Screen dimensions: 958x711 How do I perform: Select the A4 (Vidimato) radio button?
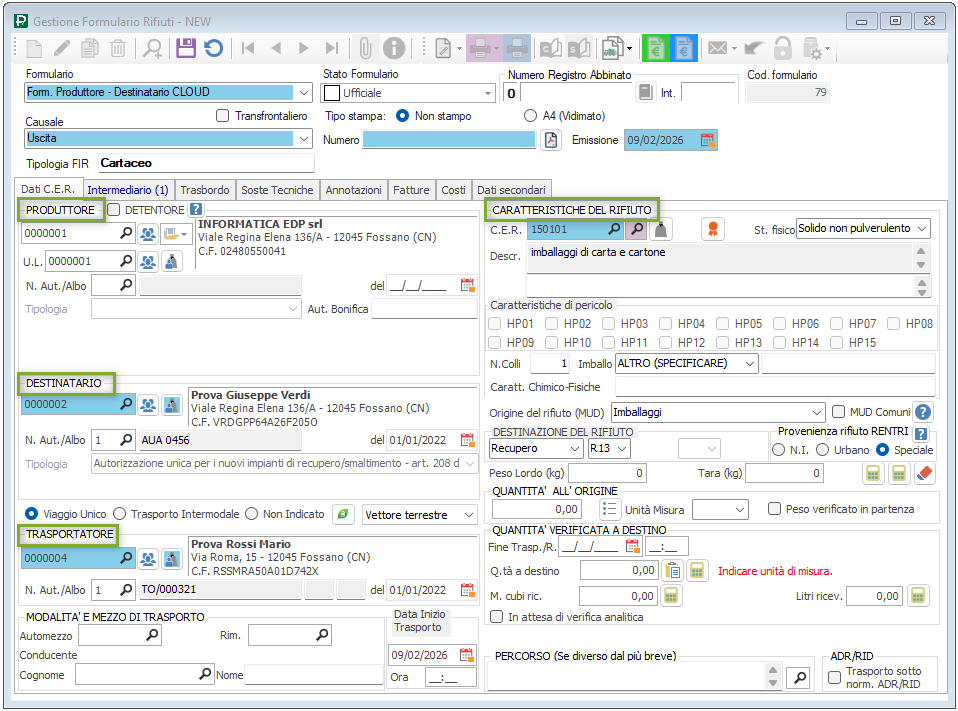point(530,116)
